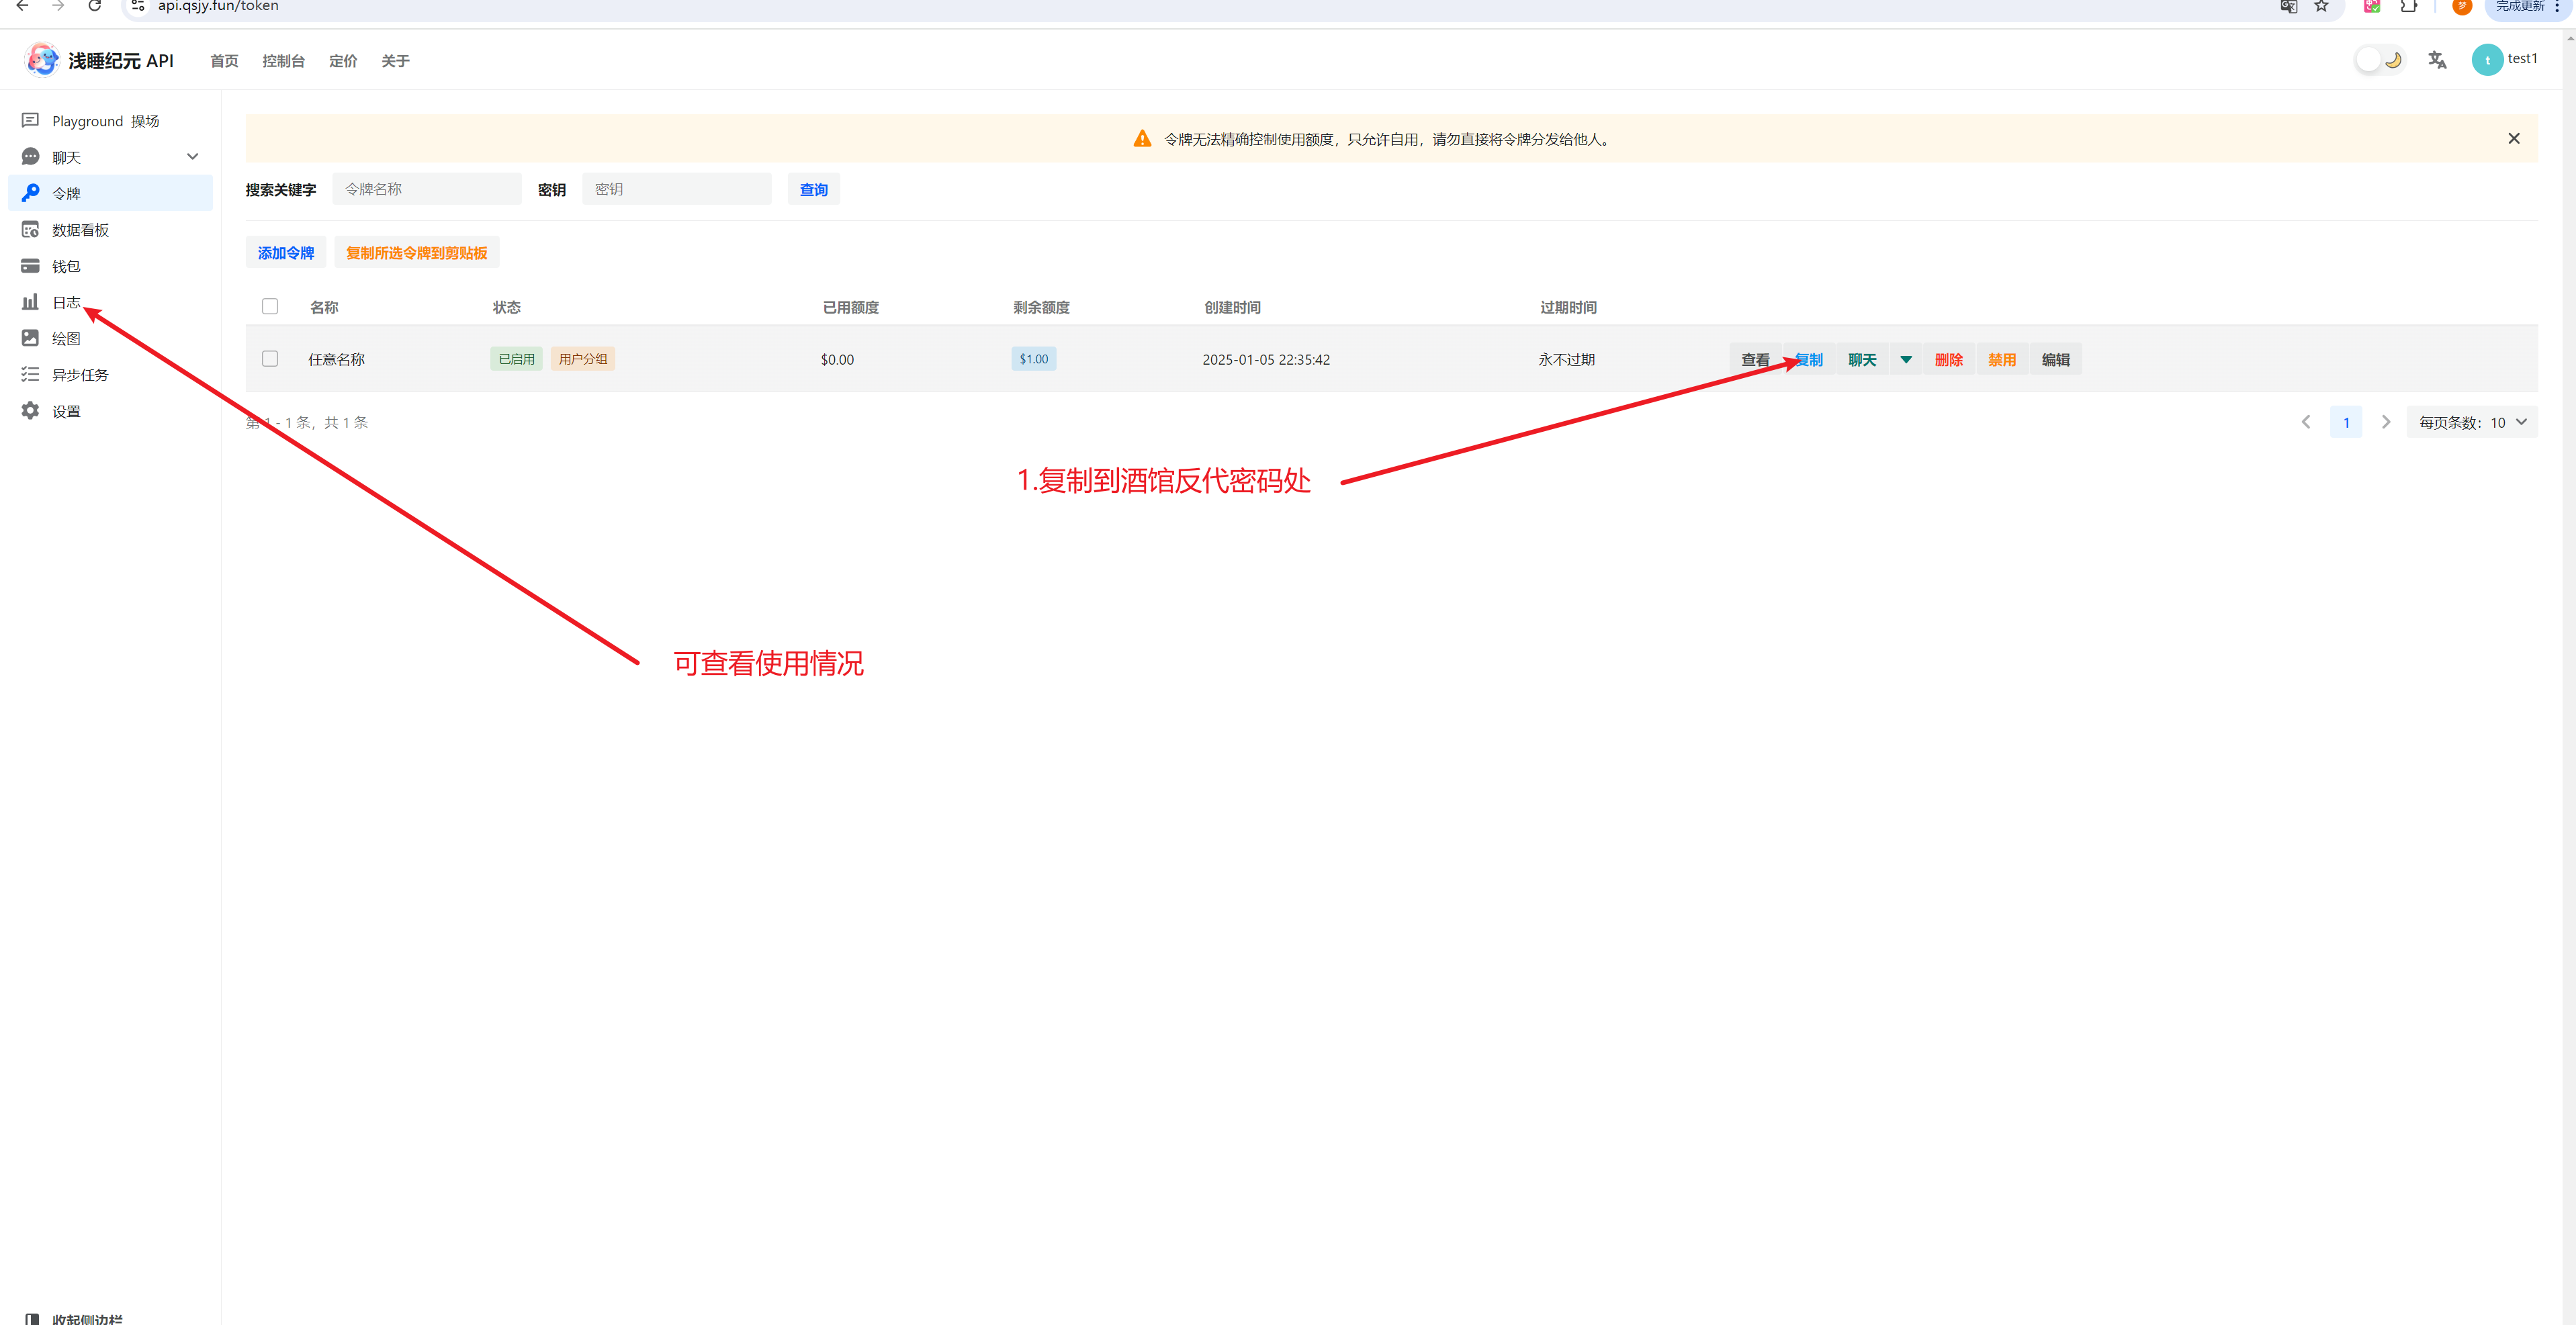
Task: Open the Console nav item
Action: pyautogui.click(x=283, y=61)
